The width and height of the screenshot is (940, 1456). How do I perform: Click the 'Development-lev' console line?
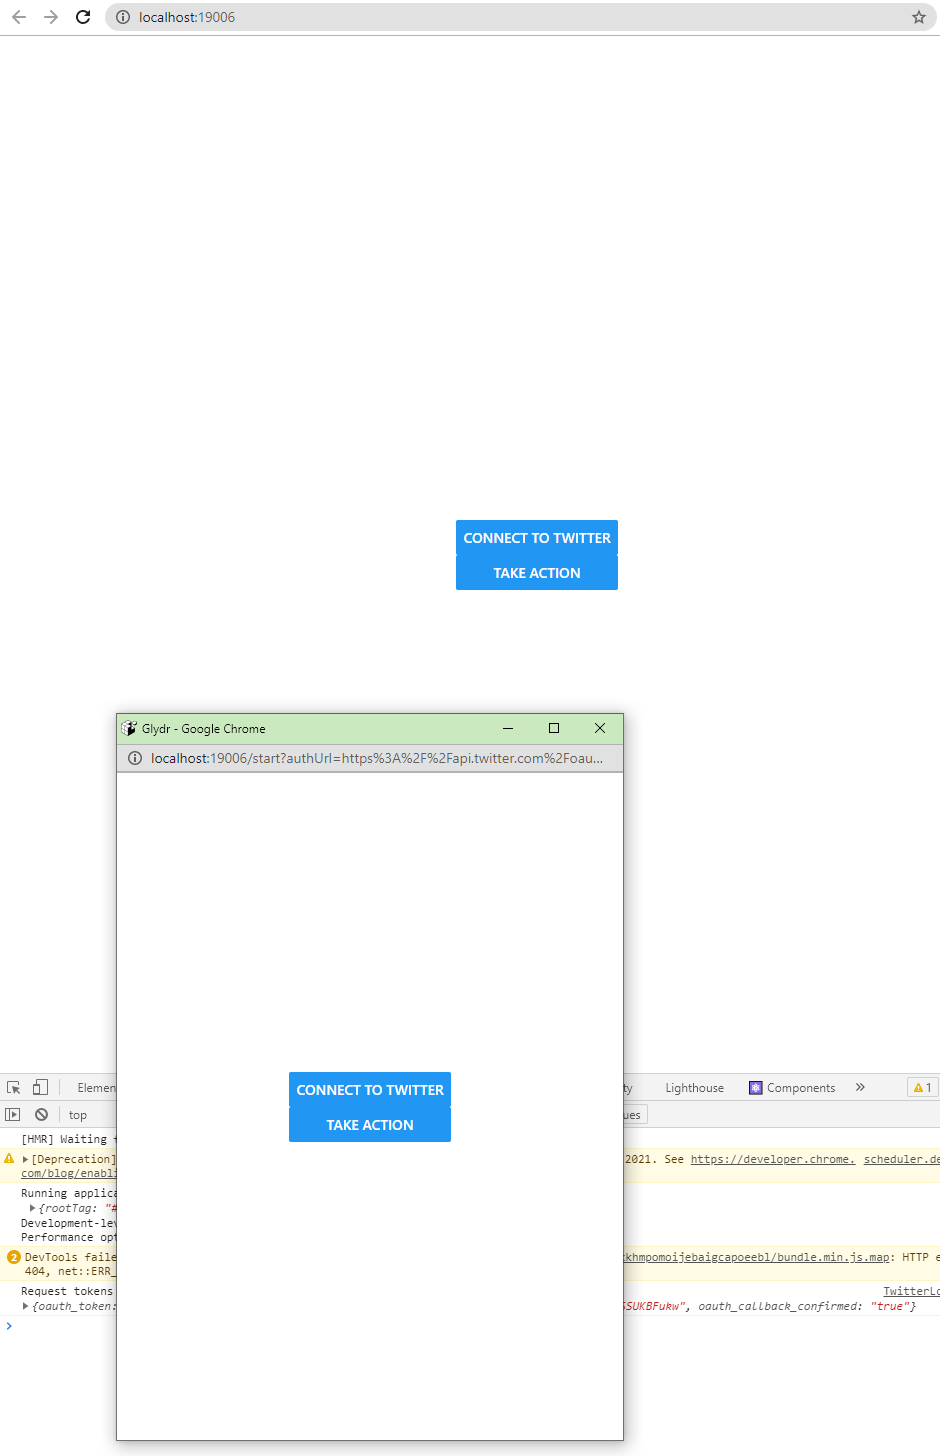(68, 1223)
